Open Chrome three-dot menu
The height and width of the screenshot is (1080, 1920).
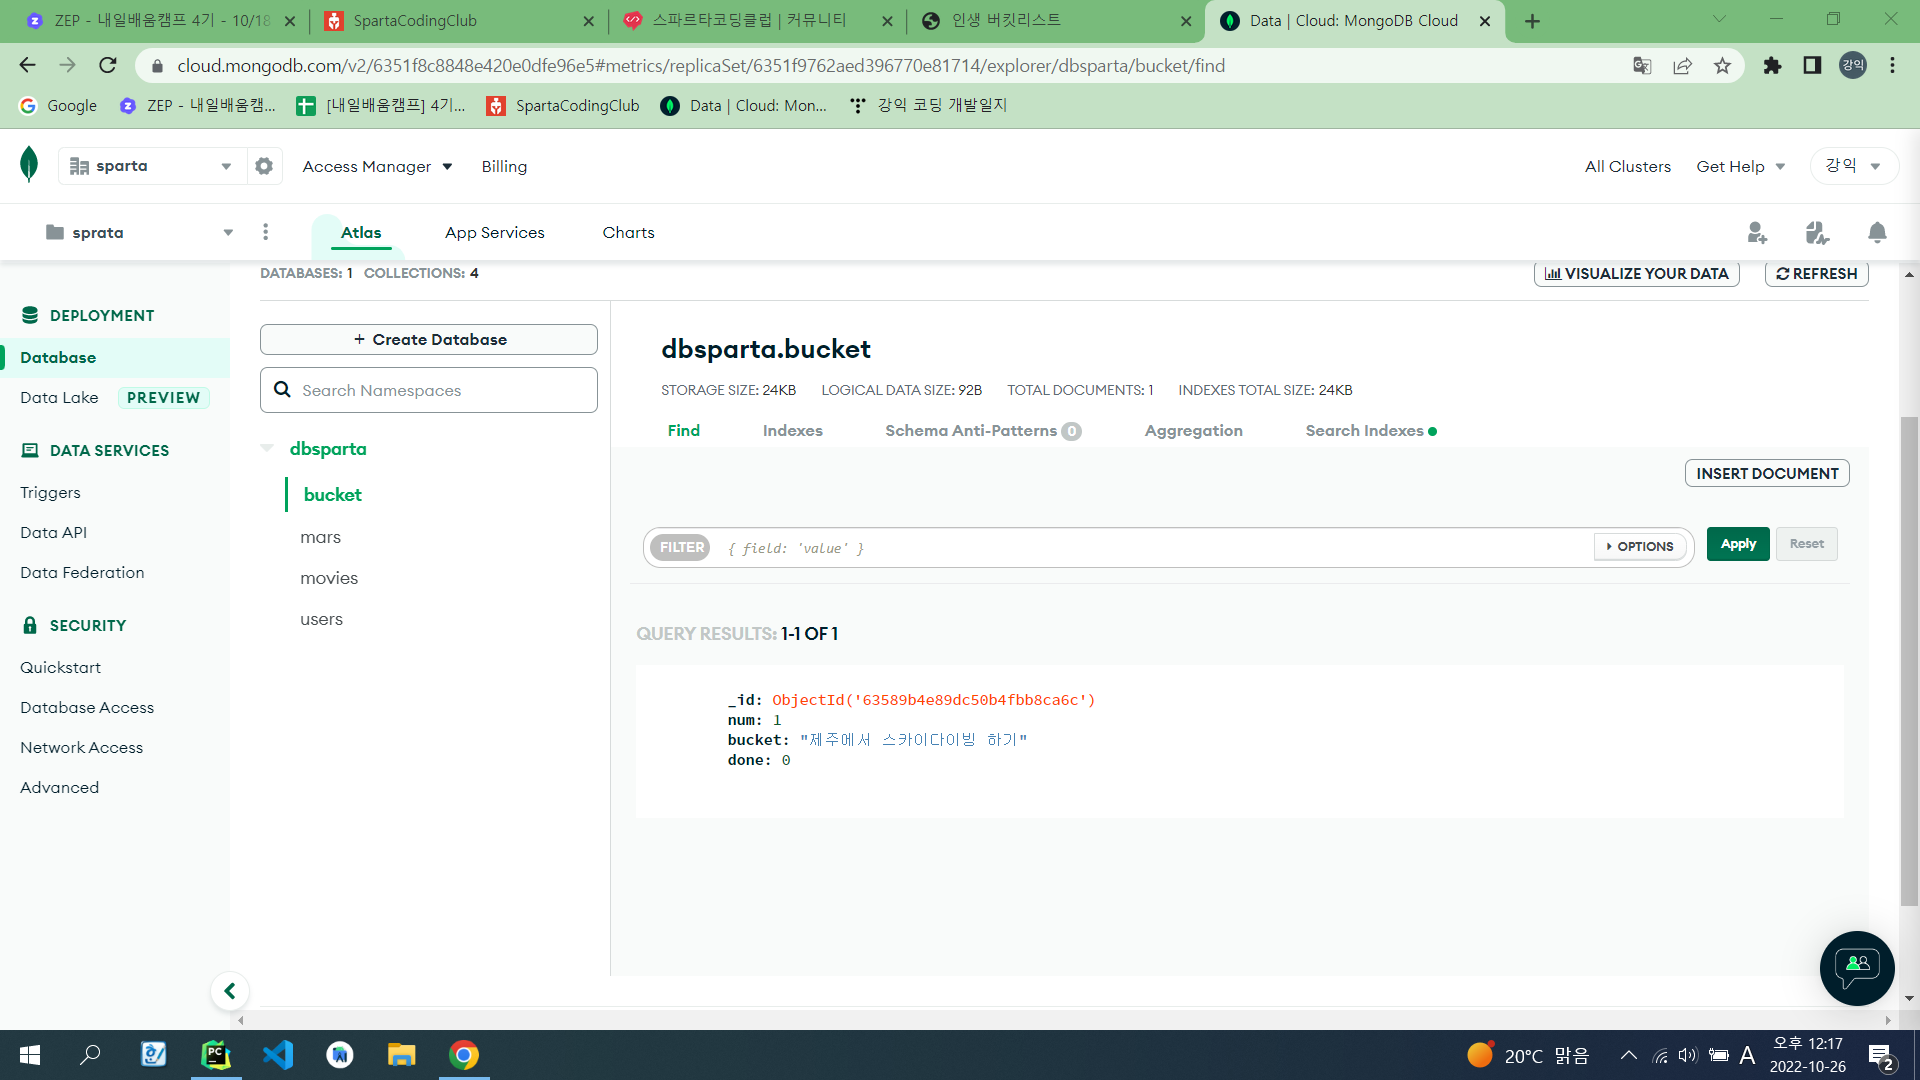[x=1892, y=66]
